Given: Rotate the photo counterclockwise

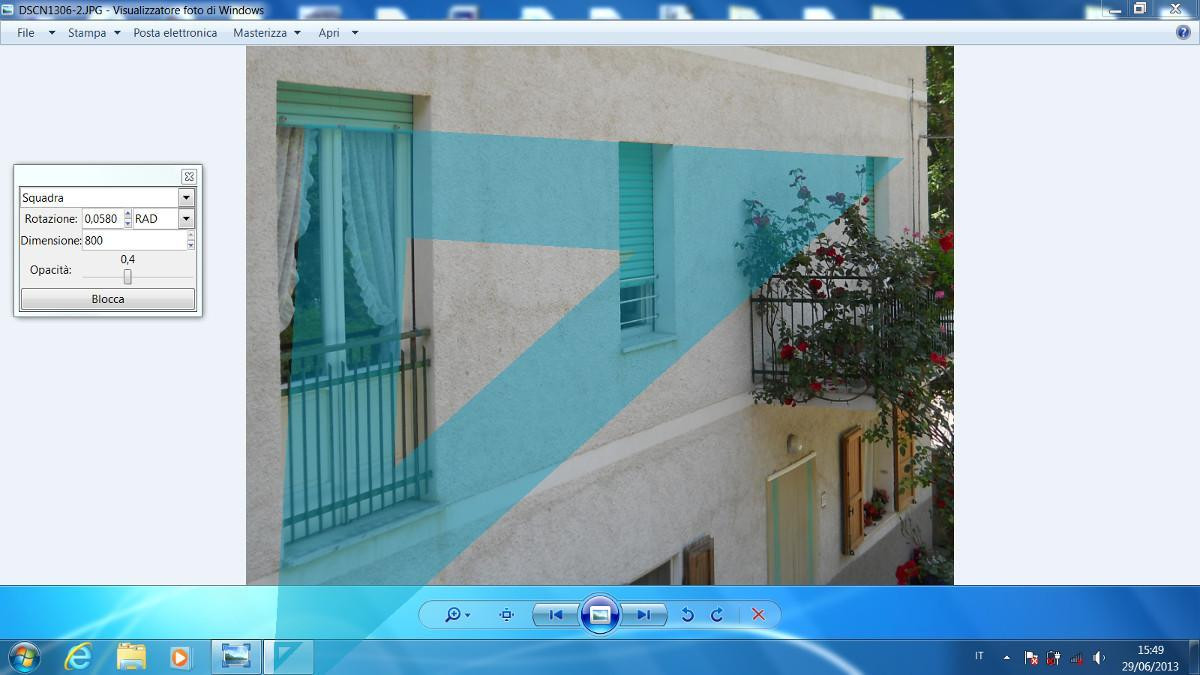Looking at the screenshot, I should [687, 615].
